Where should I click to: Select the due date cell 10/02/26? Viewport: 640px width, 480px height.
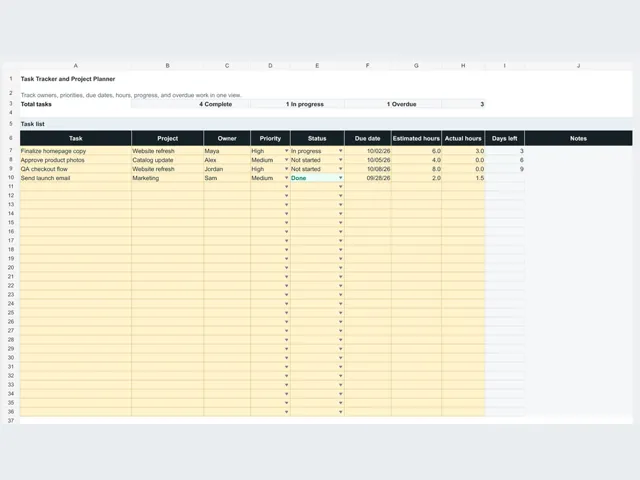click(x=368, y=151)
